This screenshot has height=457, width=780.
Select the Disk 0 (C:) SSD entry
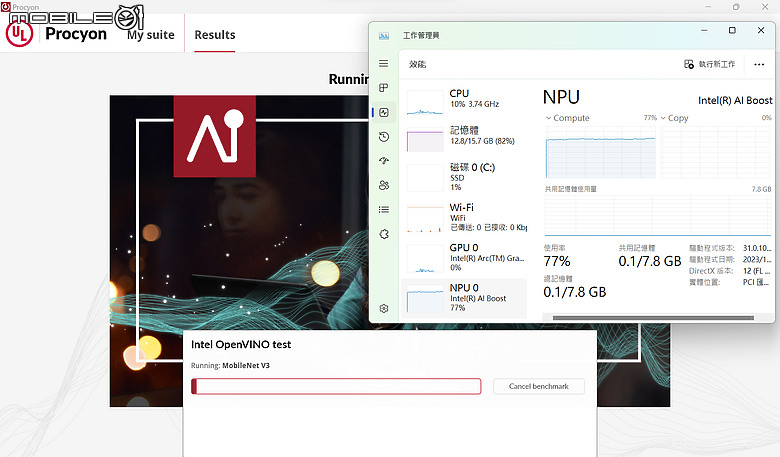tap(466, 177)
